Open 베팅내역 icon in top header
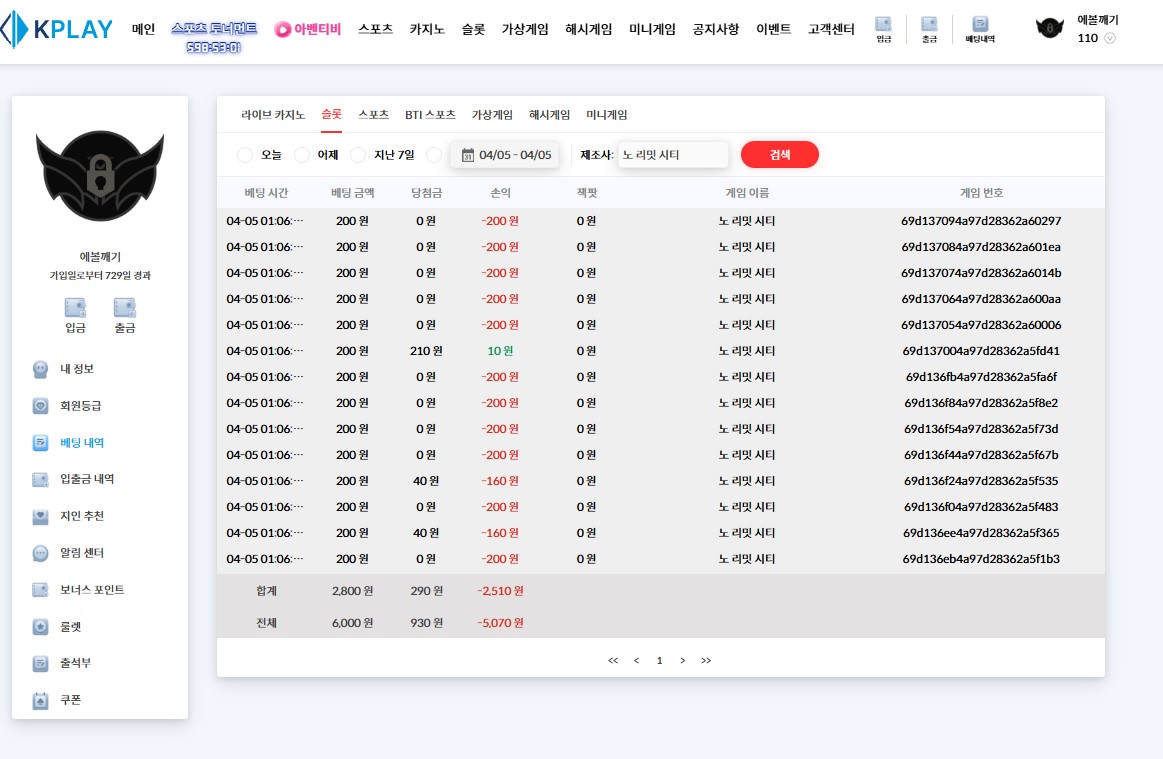The width and height of the screenshot is (1163, 759). [980, 29]
